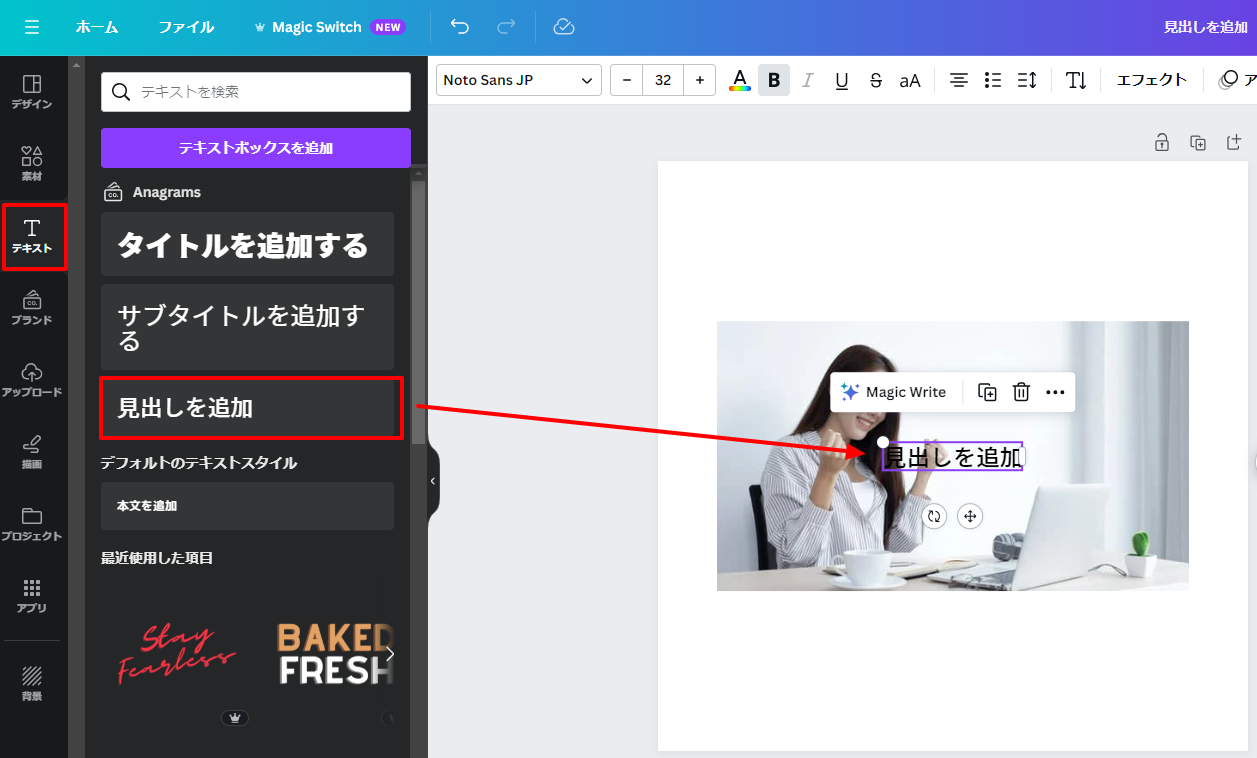Image resolution: width=1257 pixels, height=758 pixels.
Task: Open the hamburger main menu
Action: point(32,27)
